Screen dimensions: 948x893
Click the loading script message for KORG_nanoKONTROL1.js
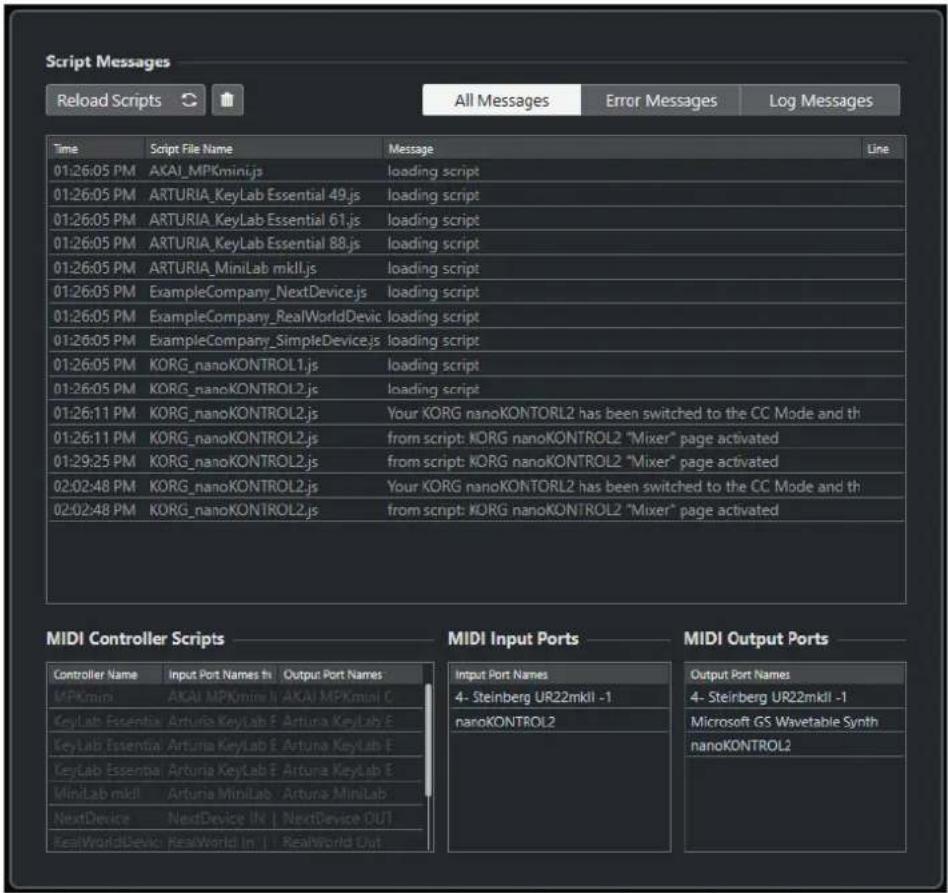pos(433,365)
